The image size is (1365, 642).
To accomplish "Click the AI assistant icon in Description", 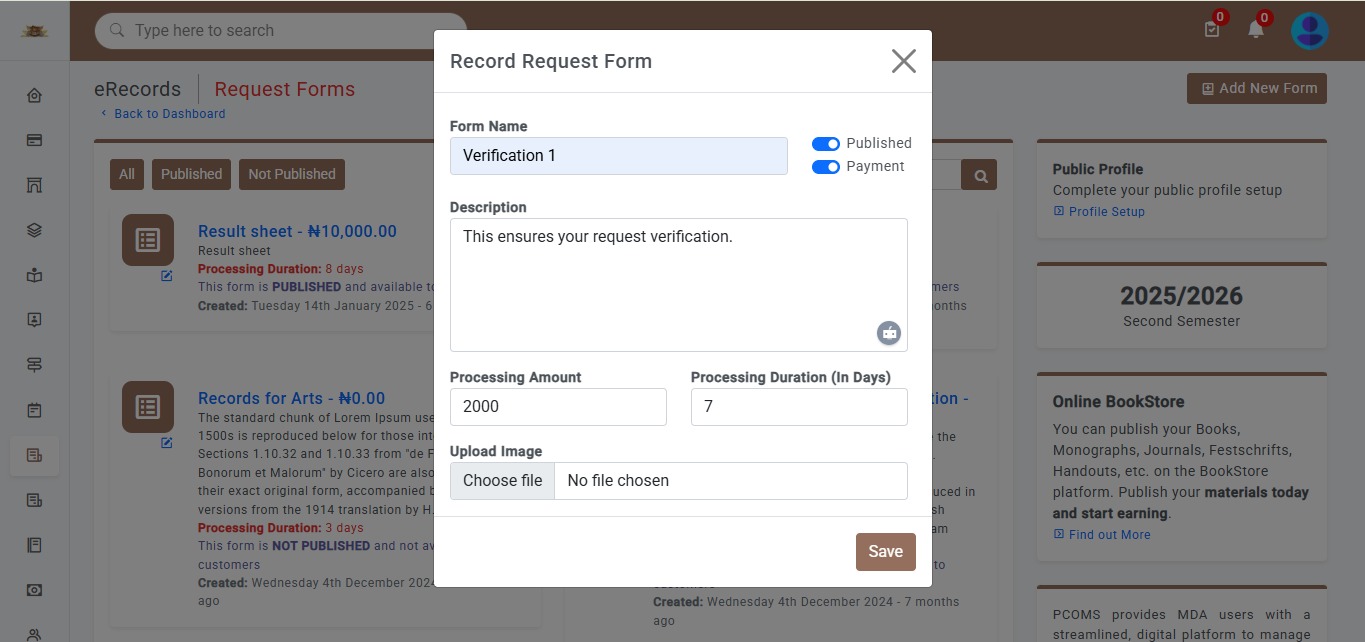I will pyautogui.click(x=889, y=333).
